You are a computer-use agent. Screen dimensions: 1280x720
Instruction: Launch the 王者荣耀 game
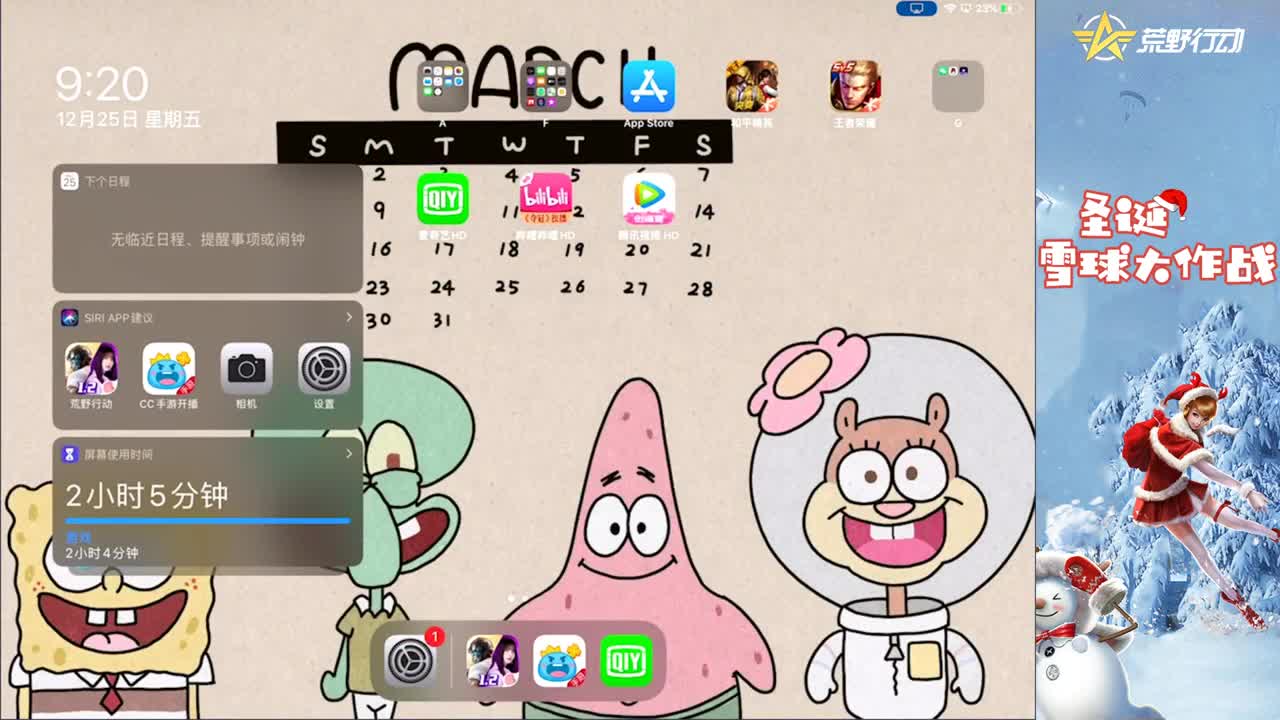tap(855, 86)
